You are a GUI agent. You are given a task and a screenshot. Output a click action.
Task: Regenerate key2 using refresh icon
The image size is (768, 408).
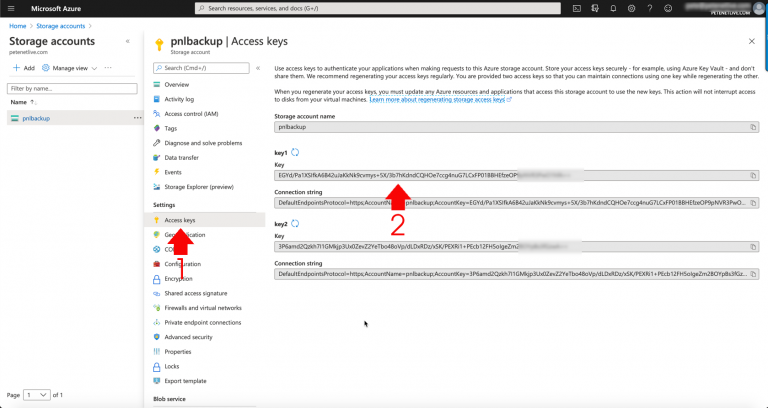coord(295,224)
